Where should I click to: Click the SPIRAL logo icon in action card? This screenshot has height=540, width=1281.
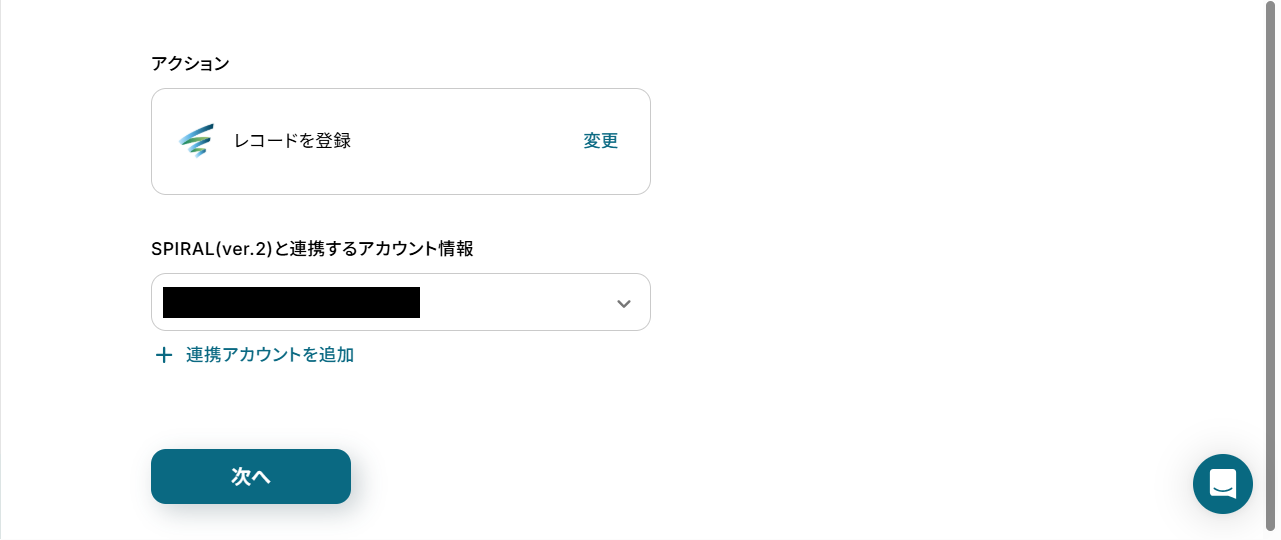click(x=196, y=141)
